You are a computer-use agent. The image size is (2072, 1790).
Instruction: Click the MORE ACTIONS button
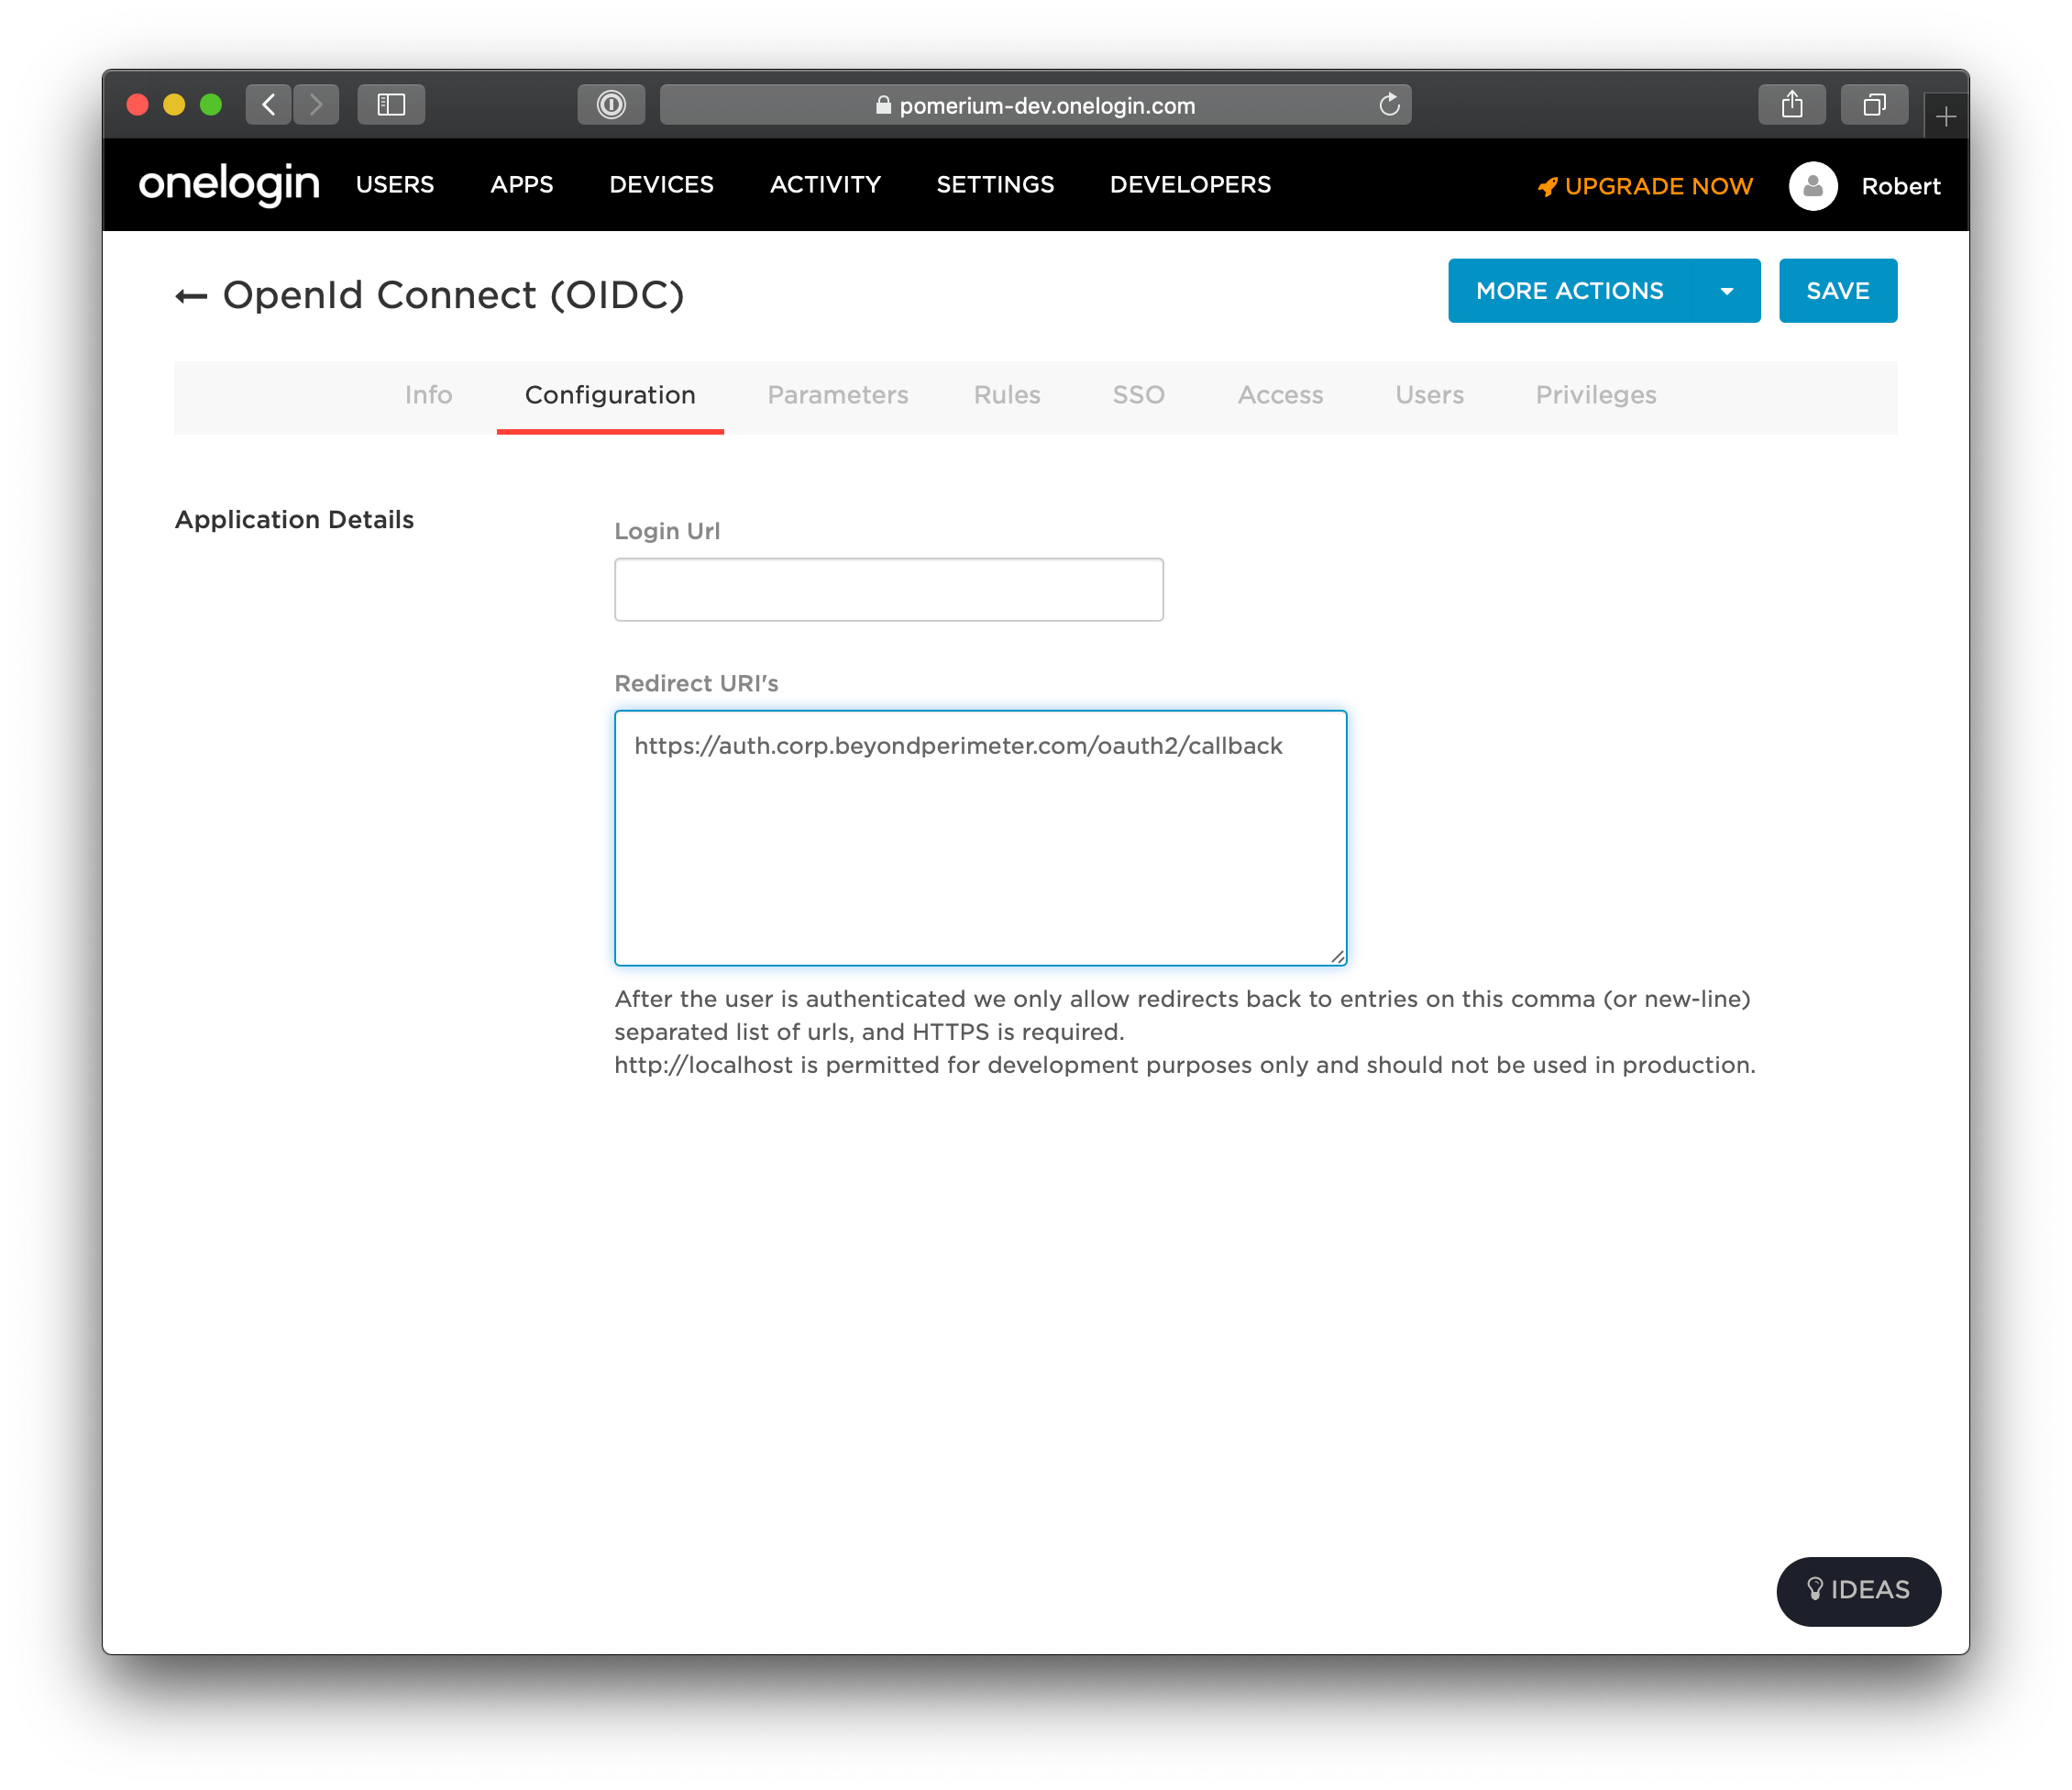point(1569,291)
